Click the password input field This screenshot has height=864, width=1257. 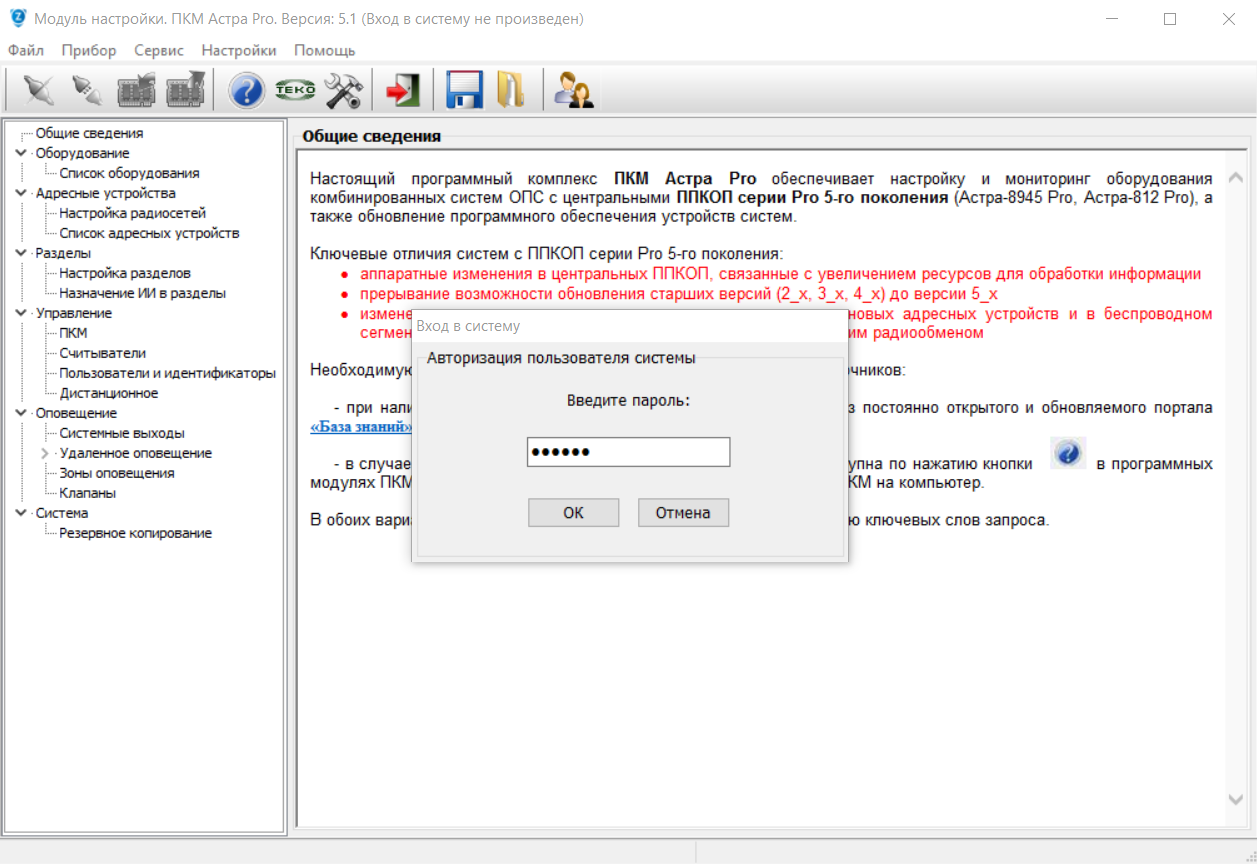coord(628,452)
